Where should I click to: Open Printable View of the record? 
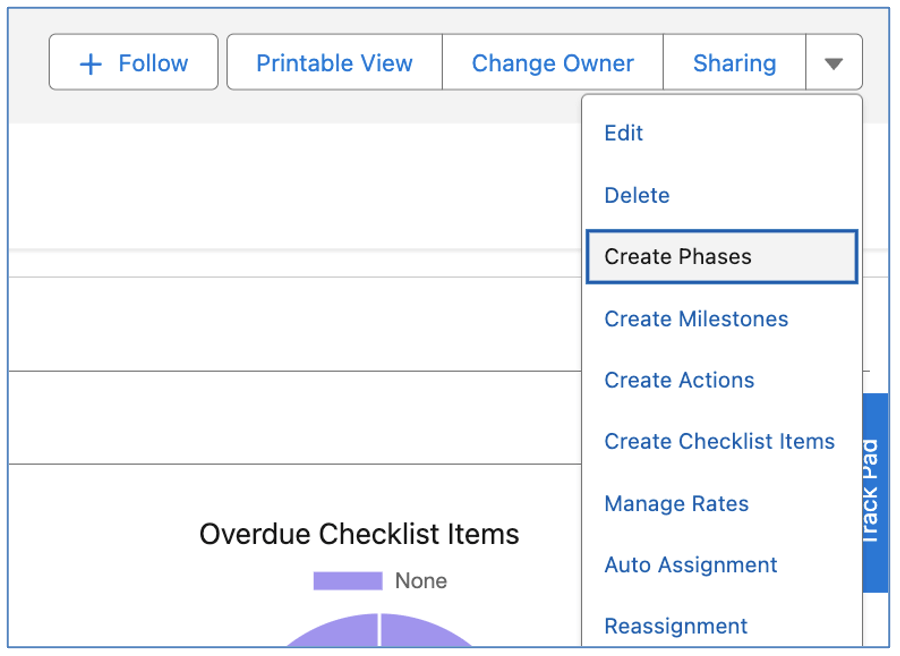[333, 63]
